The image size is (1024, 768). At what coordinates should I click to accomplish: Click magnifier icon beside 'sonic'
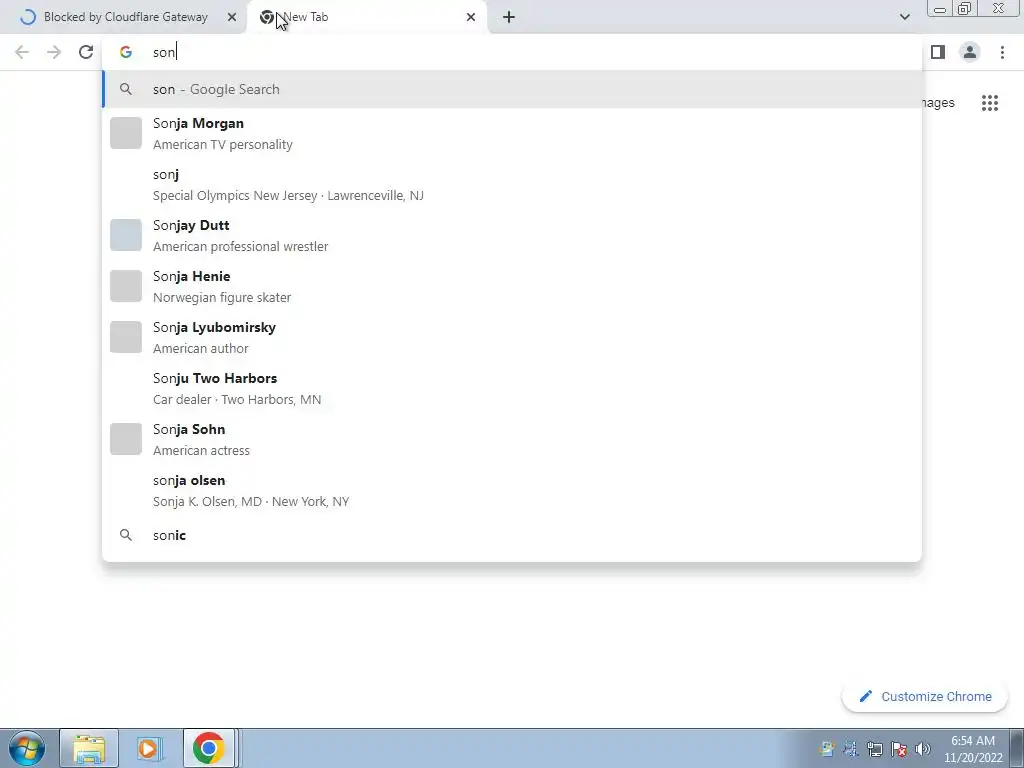[x=126, y=535]
